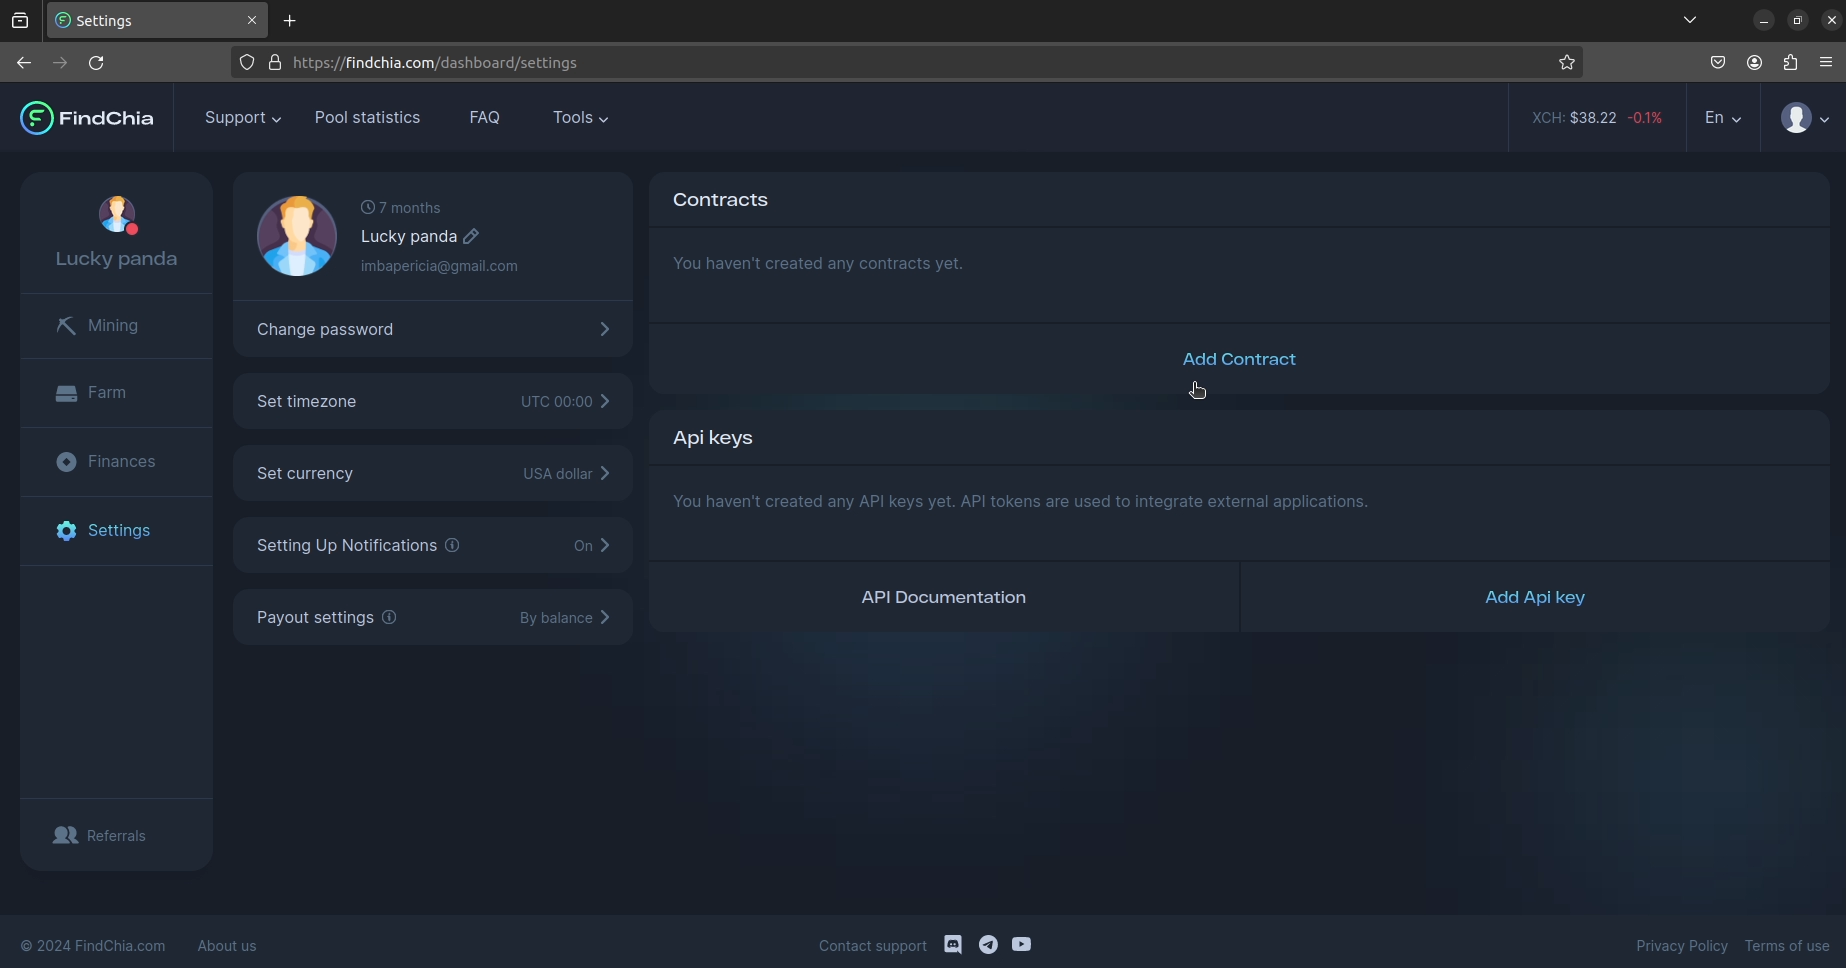
Task: Select Referrals in the sidebar
Action: (116, 835)
